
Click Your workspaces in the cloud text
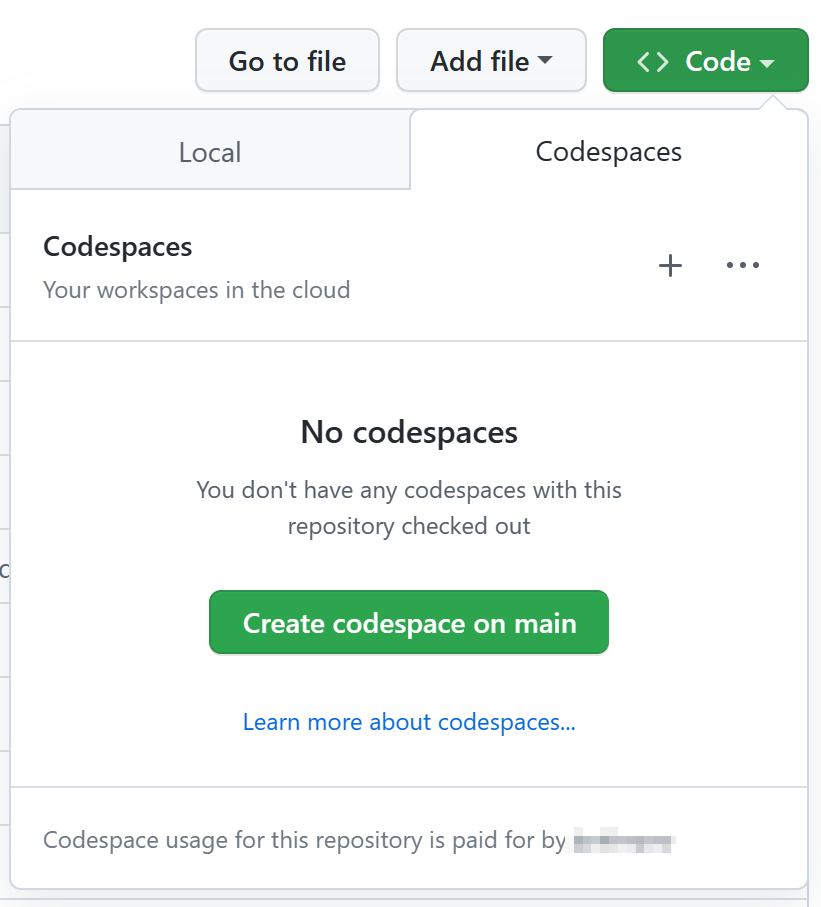coord(197,290)
